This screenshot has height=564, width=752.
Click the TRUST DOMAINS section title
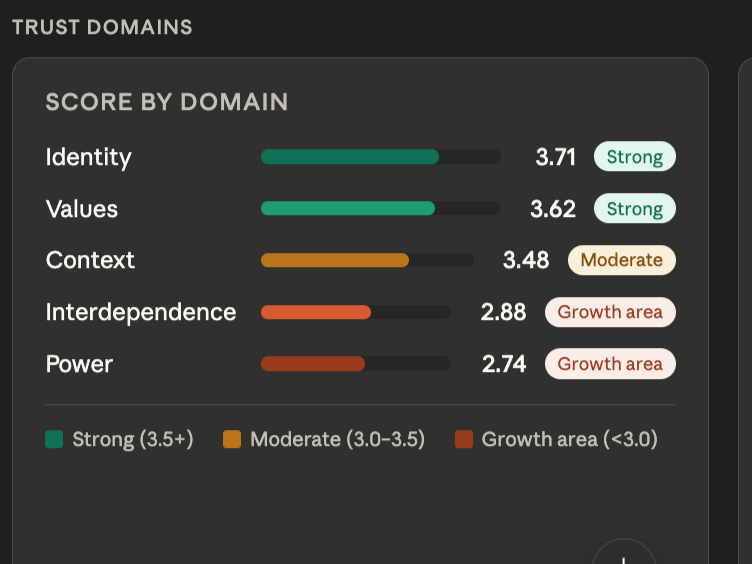(102, 27)
